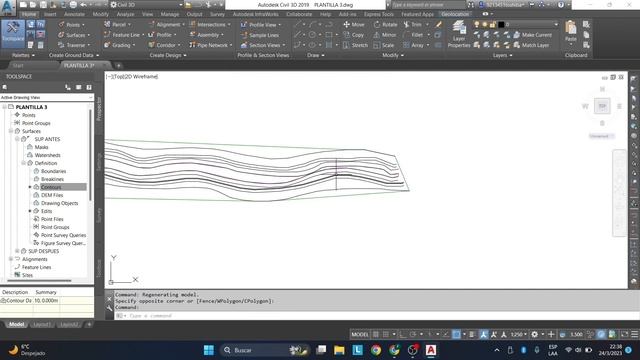Select the Traverse tool
This screenshot has height=360, width=640.
[x=75, y=45]
